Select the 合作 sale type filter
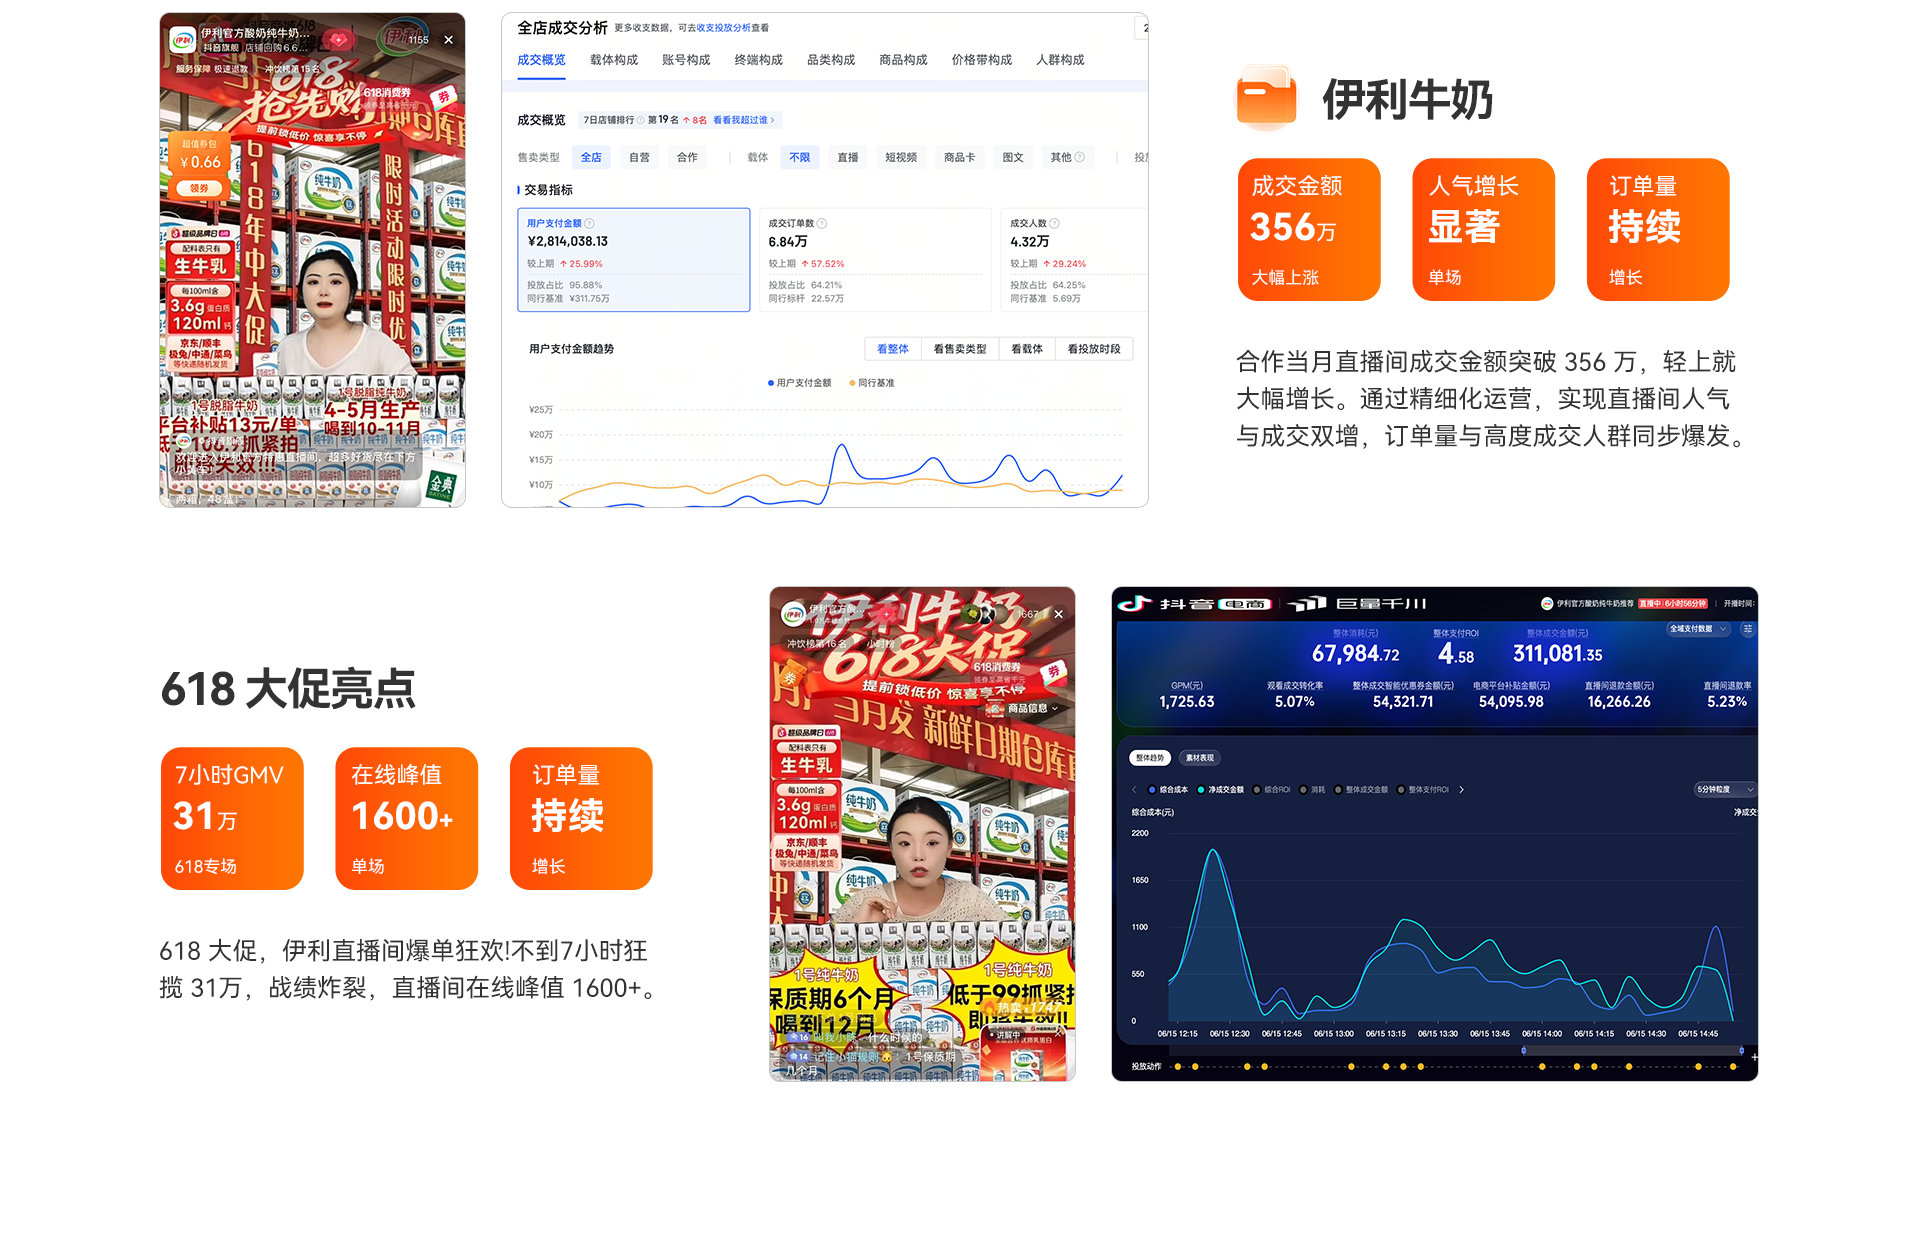 [687, 157]
